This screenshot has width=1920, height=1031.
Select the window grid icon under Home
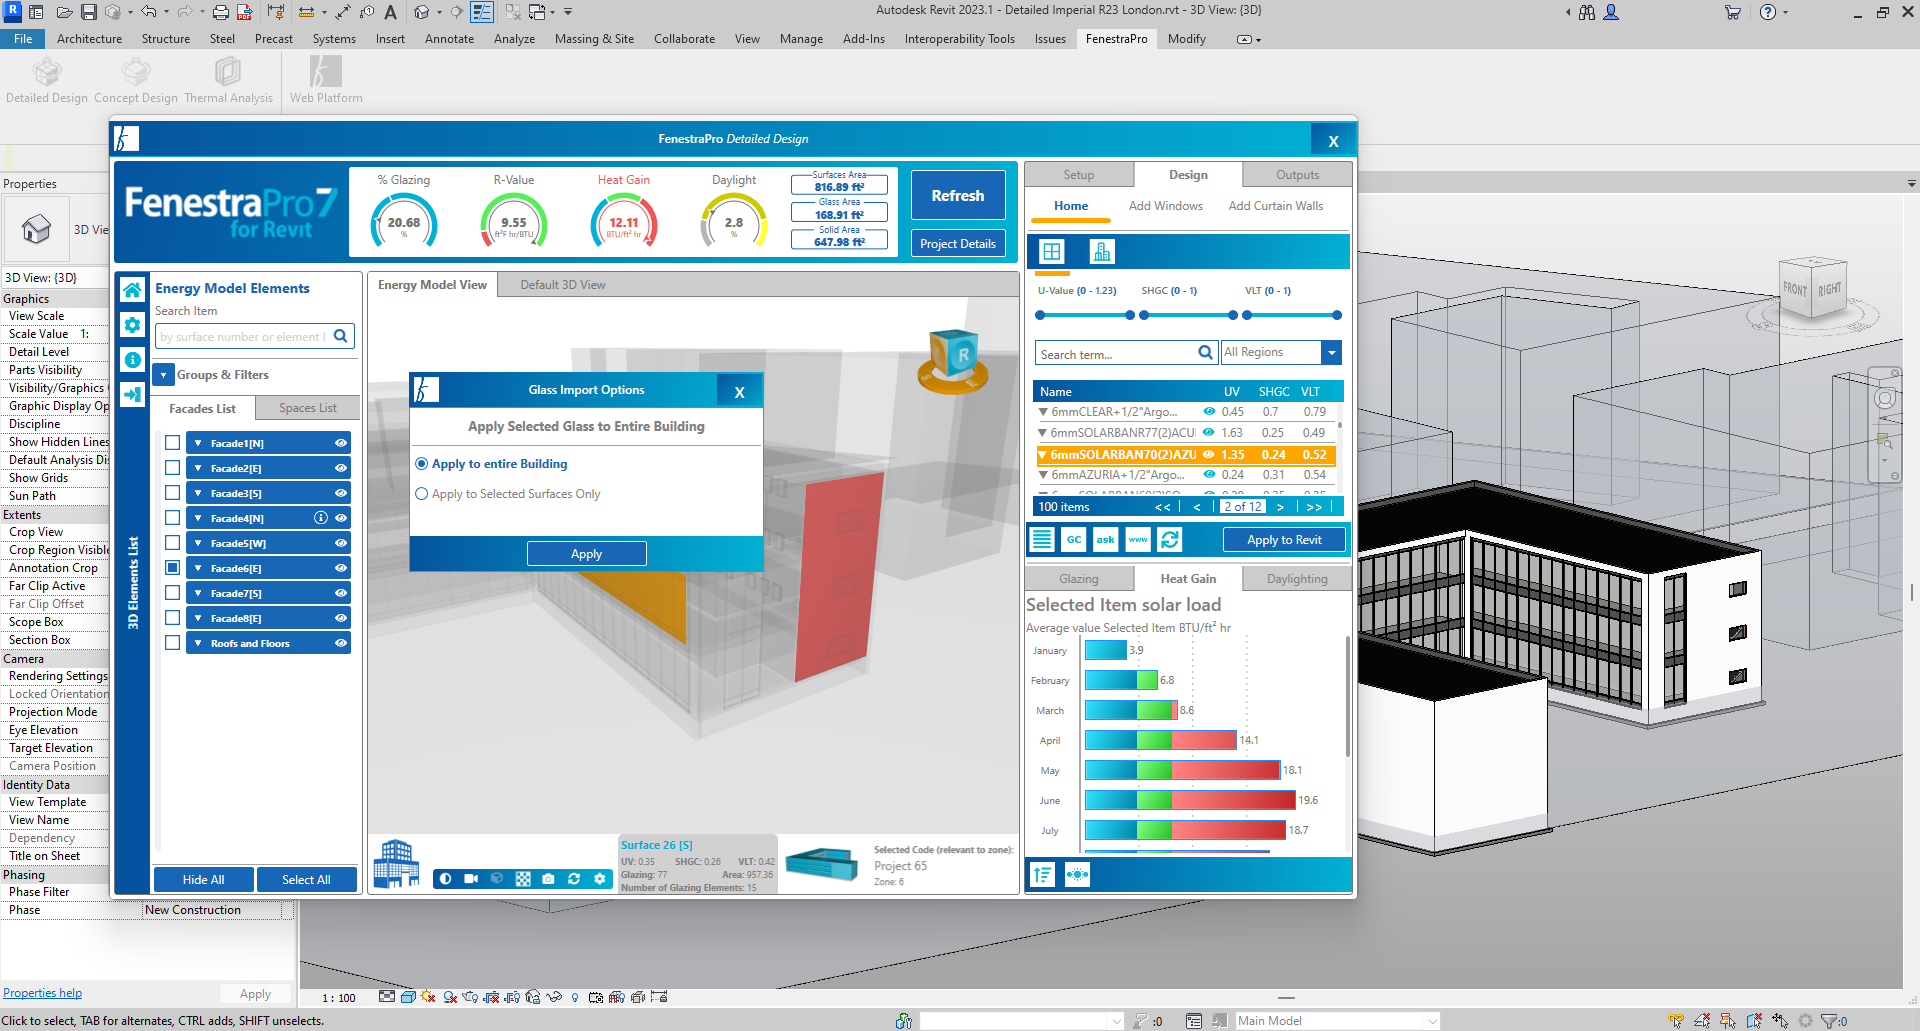(1052, 252)
